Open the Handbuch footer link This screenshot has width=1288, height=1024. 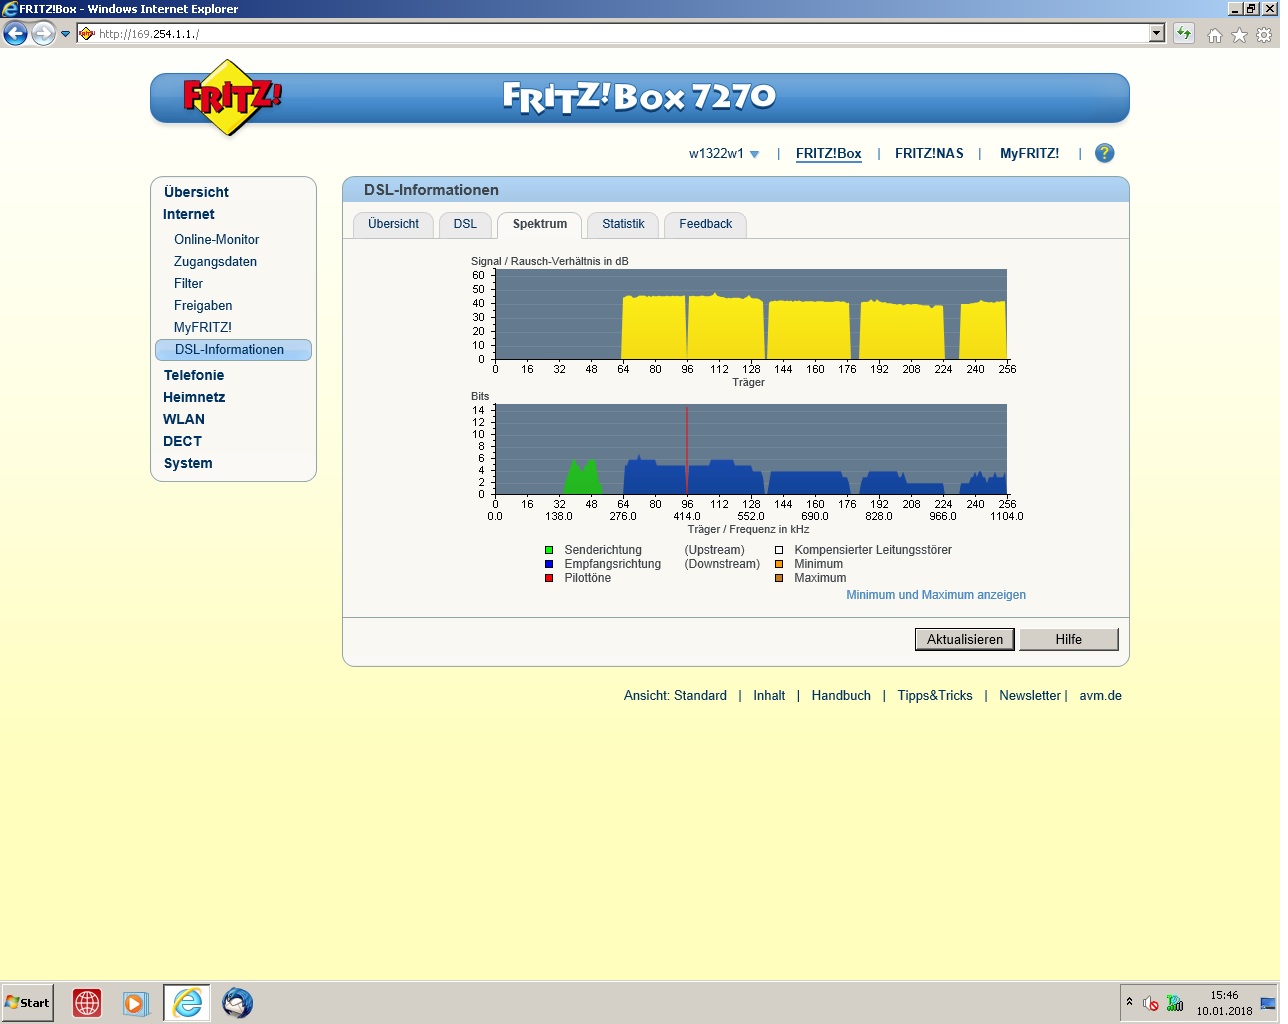click(x=841, y=696)
